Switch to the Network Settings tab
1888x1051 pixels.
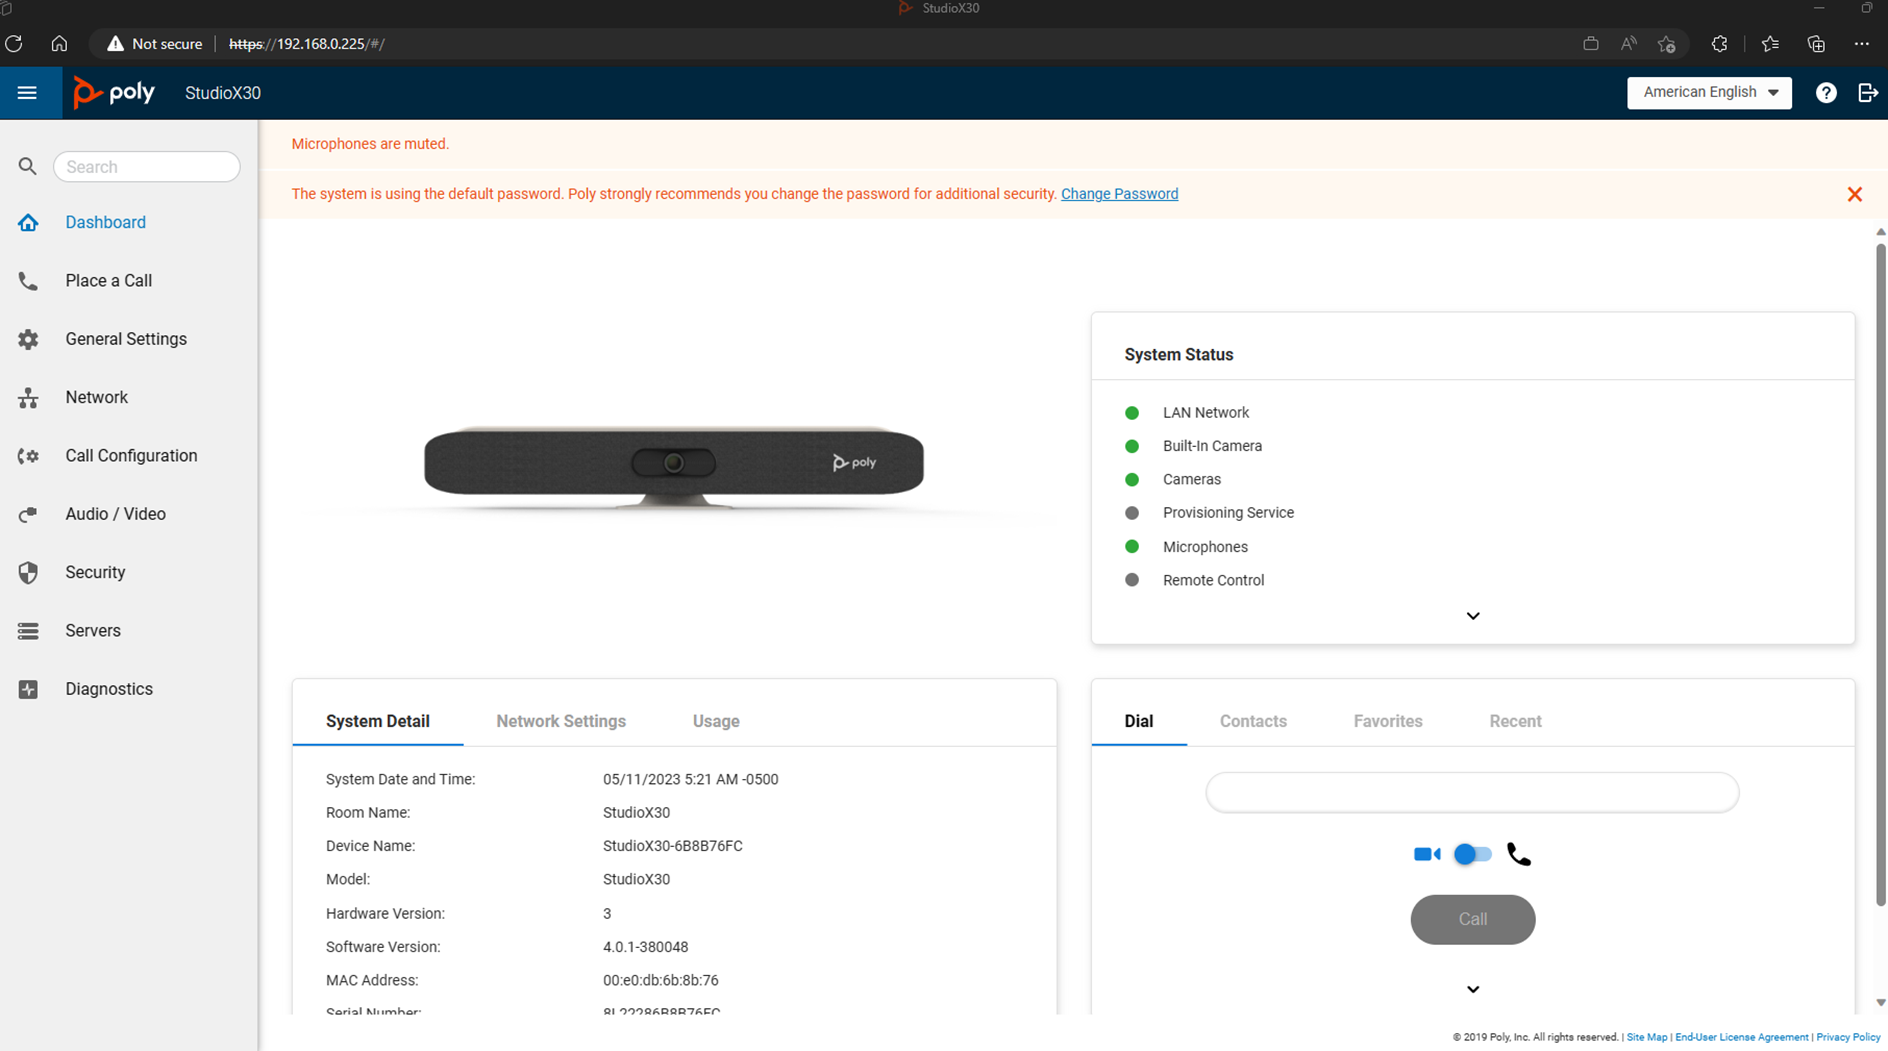tap(561, 721)
